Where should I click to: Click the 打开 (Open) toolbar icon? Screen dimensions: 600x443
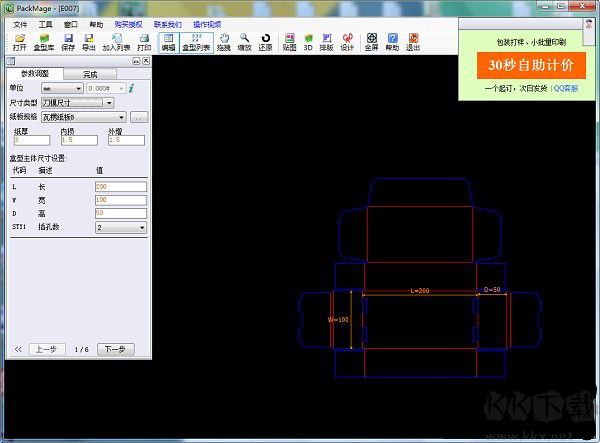pyautogui.click(x=19, y=41)
